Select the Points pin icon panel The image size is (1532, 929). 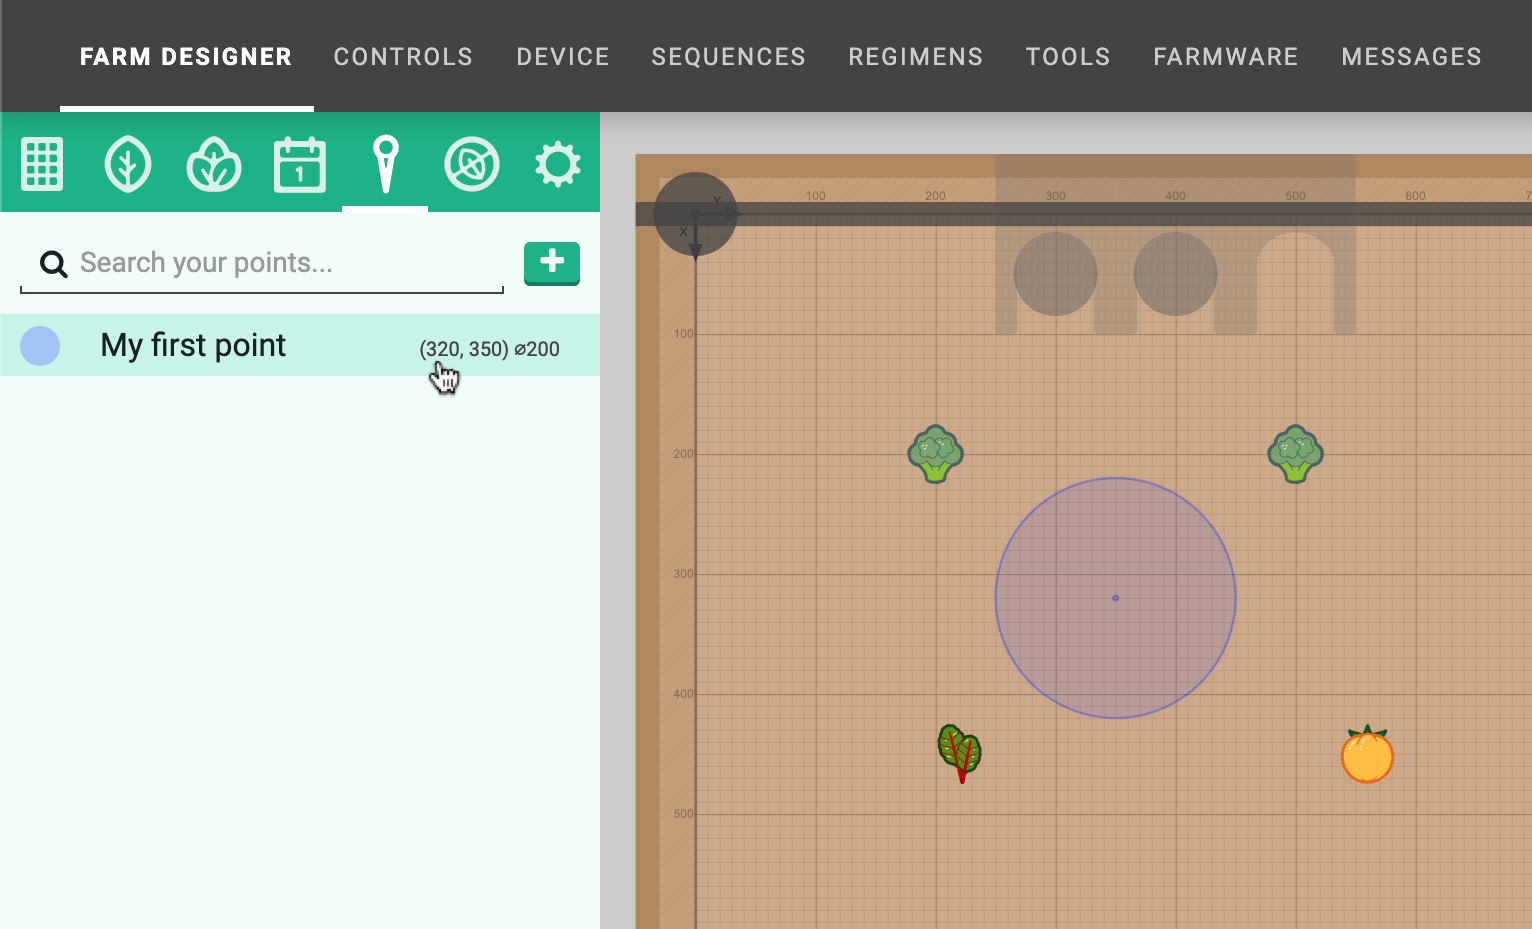click(x=385, y=164)
